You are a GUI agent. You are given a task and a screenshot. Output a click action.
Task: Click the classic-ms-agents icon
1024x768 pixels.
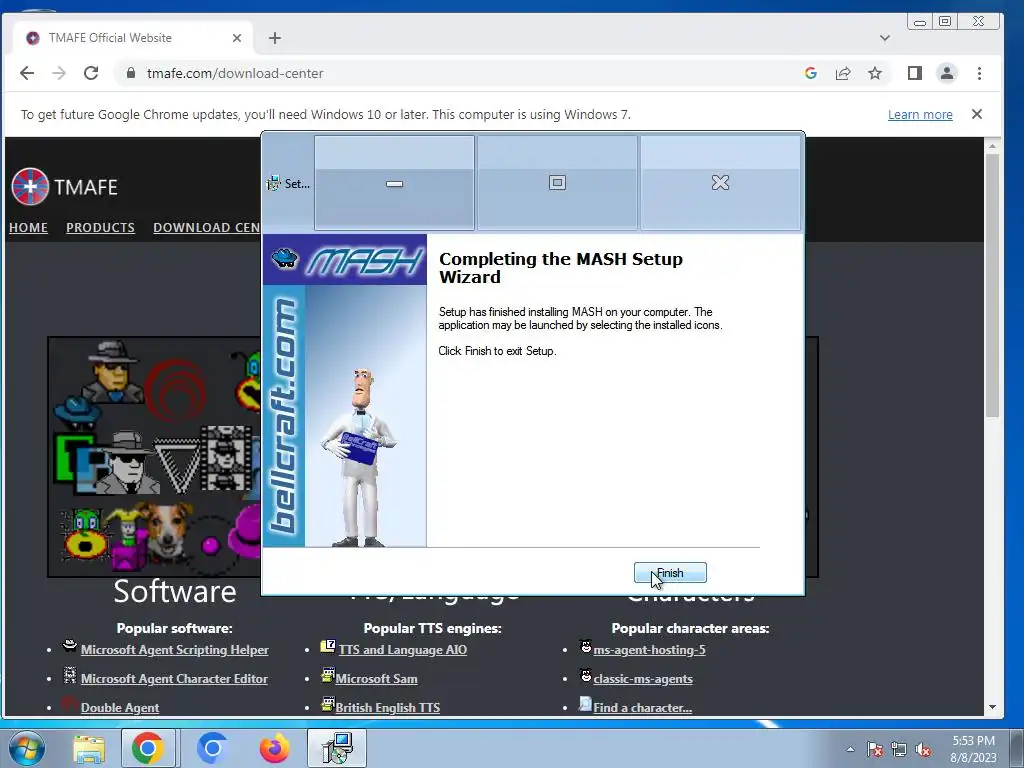[586, 675]
